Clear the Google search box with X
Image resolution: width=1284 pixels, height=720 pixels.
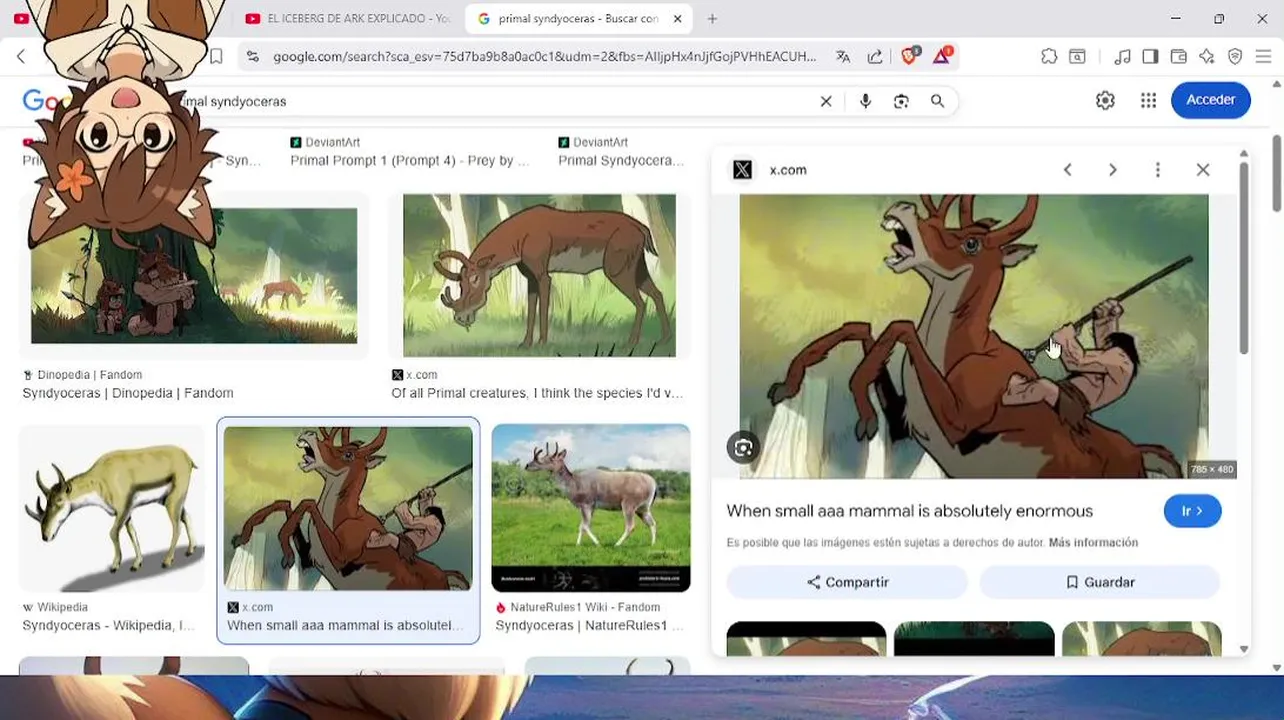826,101
